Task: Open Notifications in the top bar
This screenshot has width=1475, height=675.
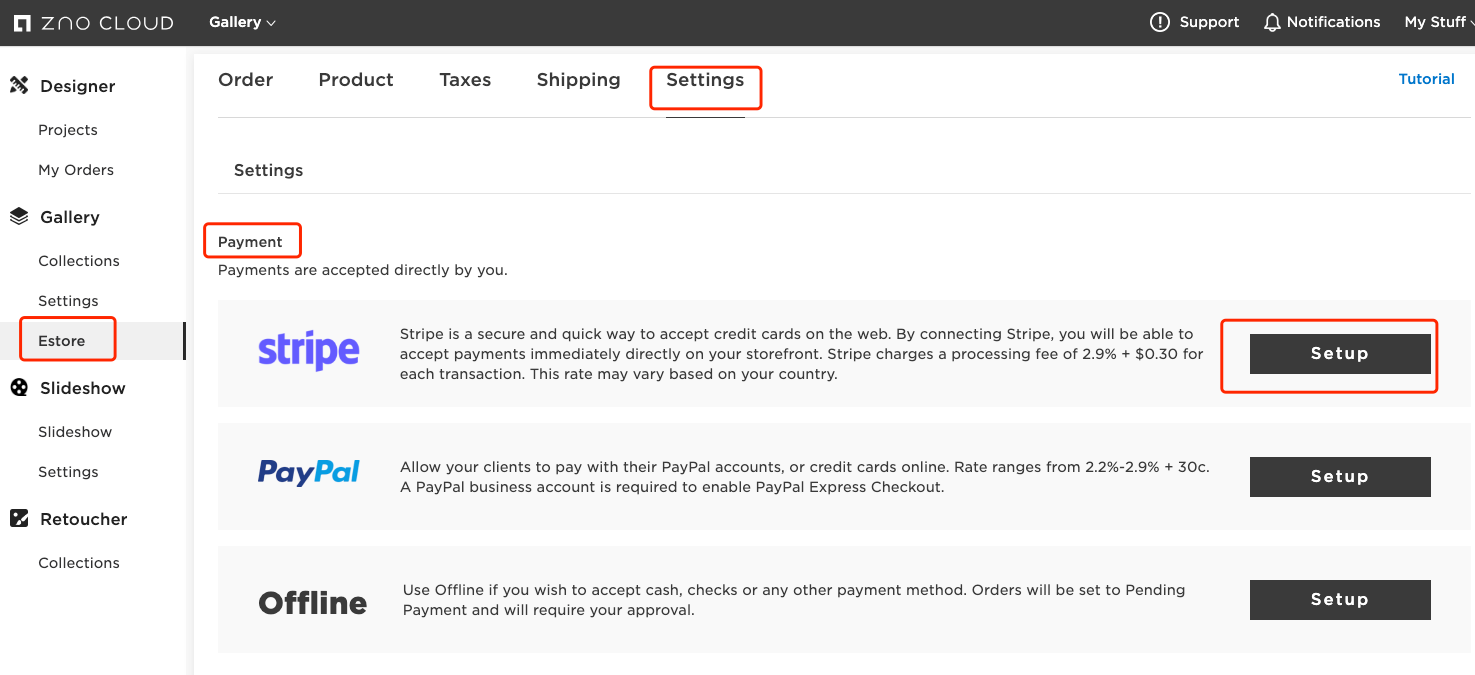Action: pyautogui.click(x=1322, y=22)
